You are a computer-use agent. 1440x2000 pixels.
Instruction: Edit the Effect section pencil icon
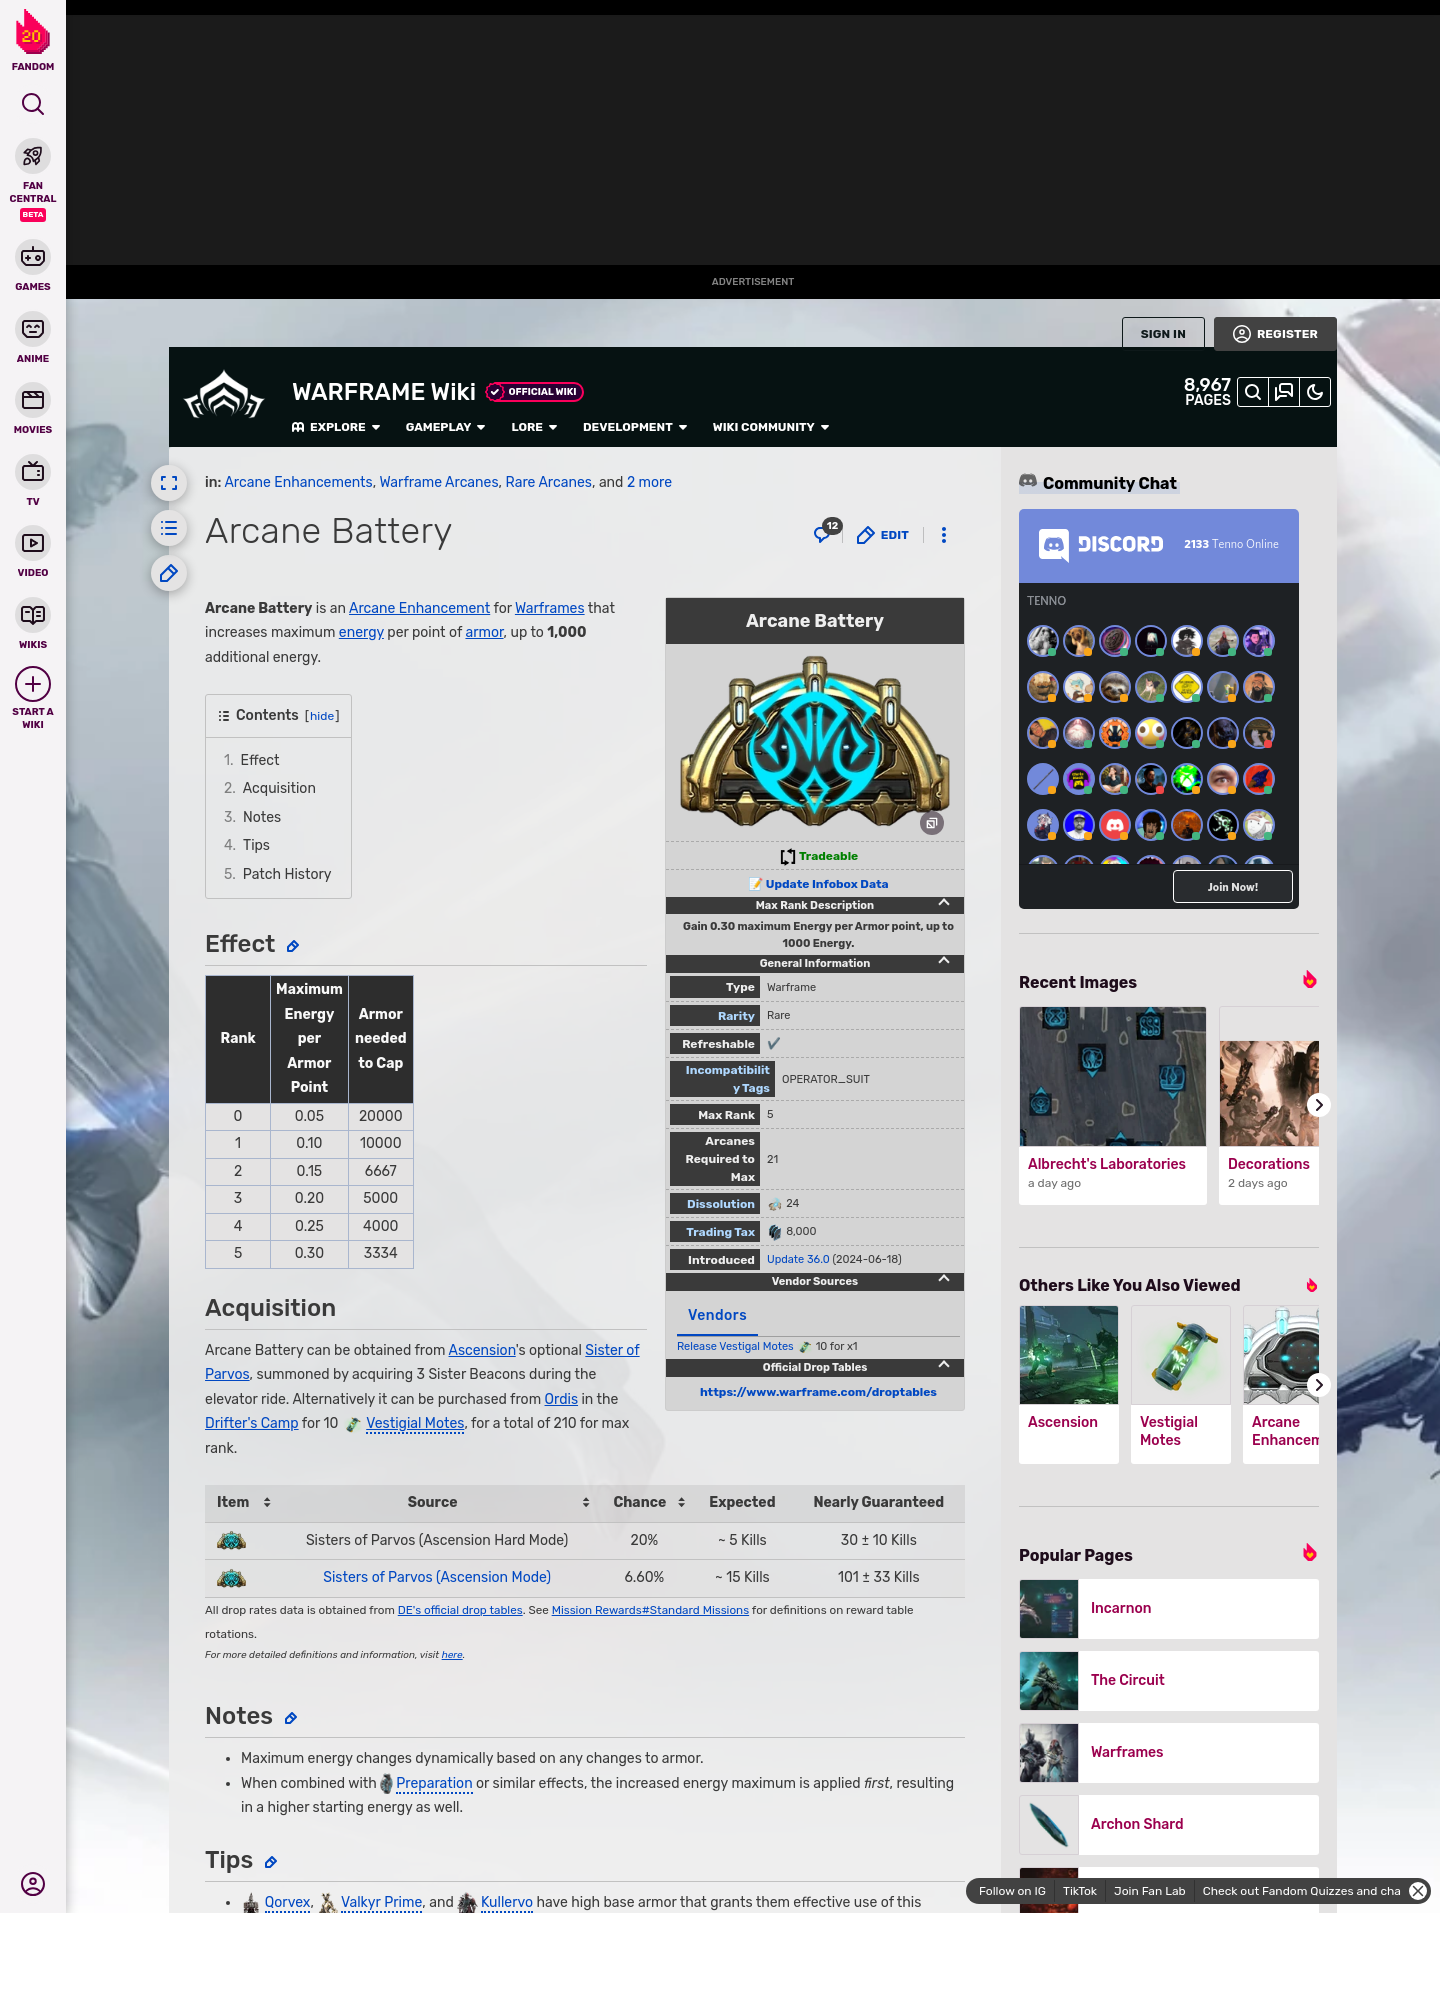click(x=293, y=946)
